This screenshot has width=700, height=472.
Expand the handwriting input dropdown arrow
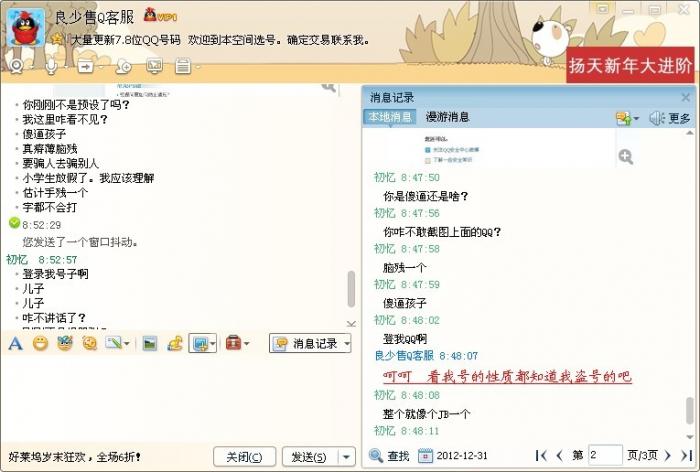pos(127,343)
